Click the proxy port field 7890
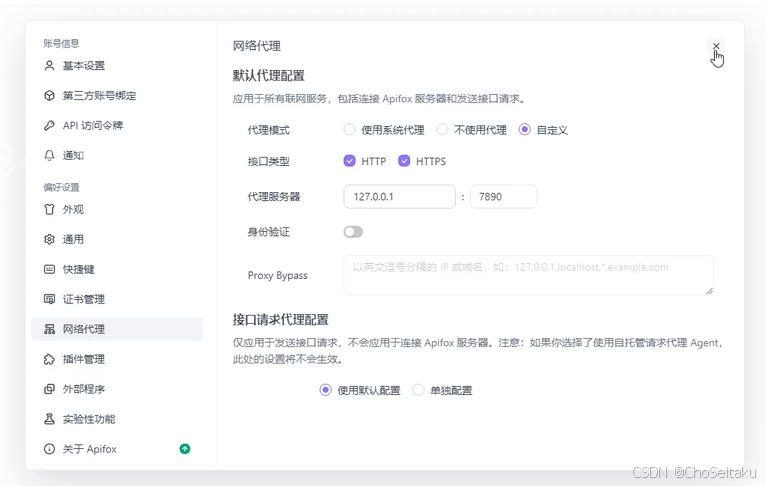Viewport: 766px width, 486px height. click(x=504, y=197)
